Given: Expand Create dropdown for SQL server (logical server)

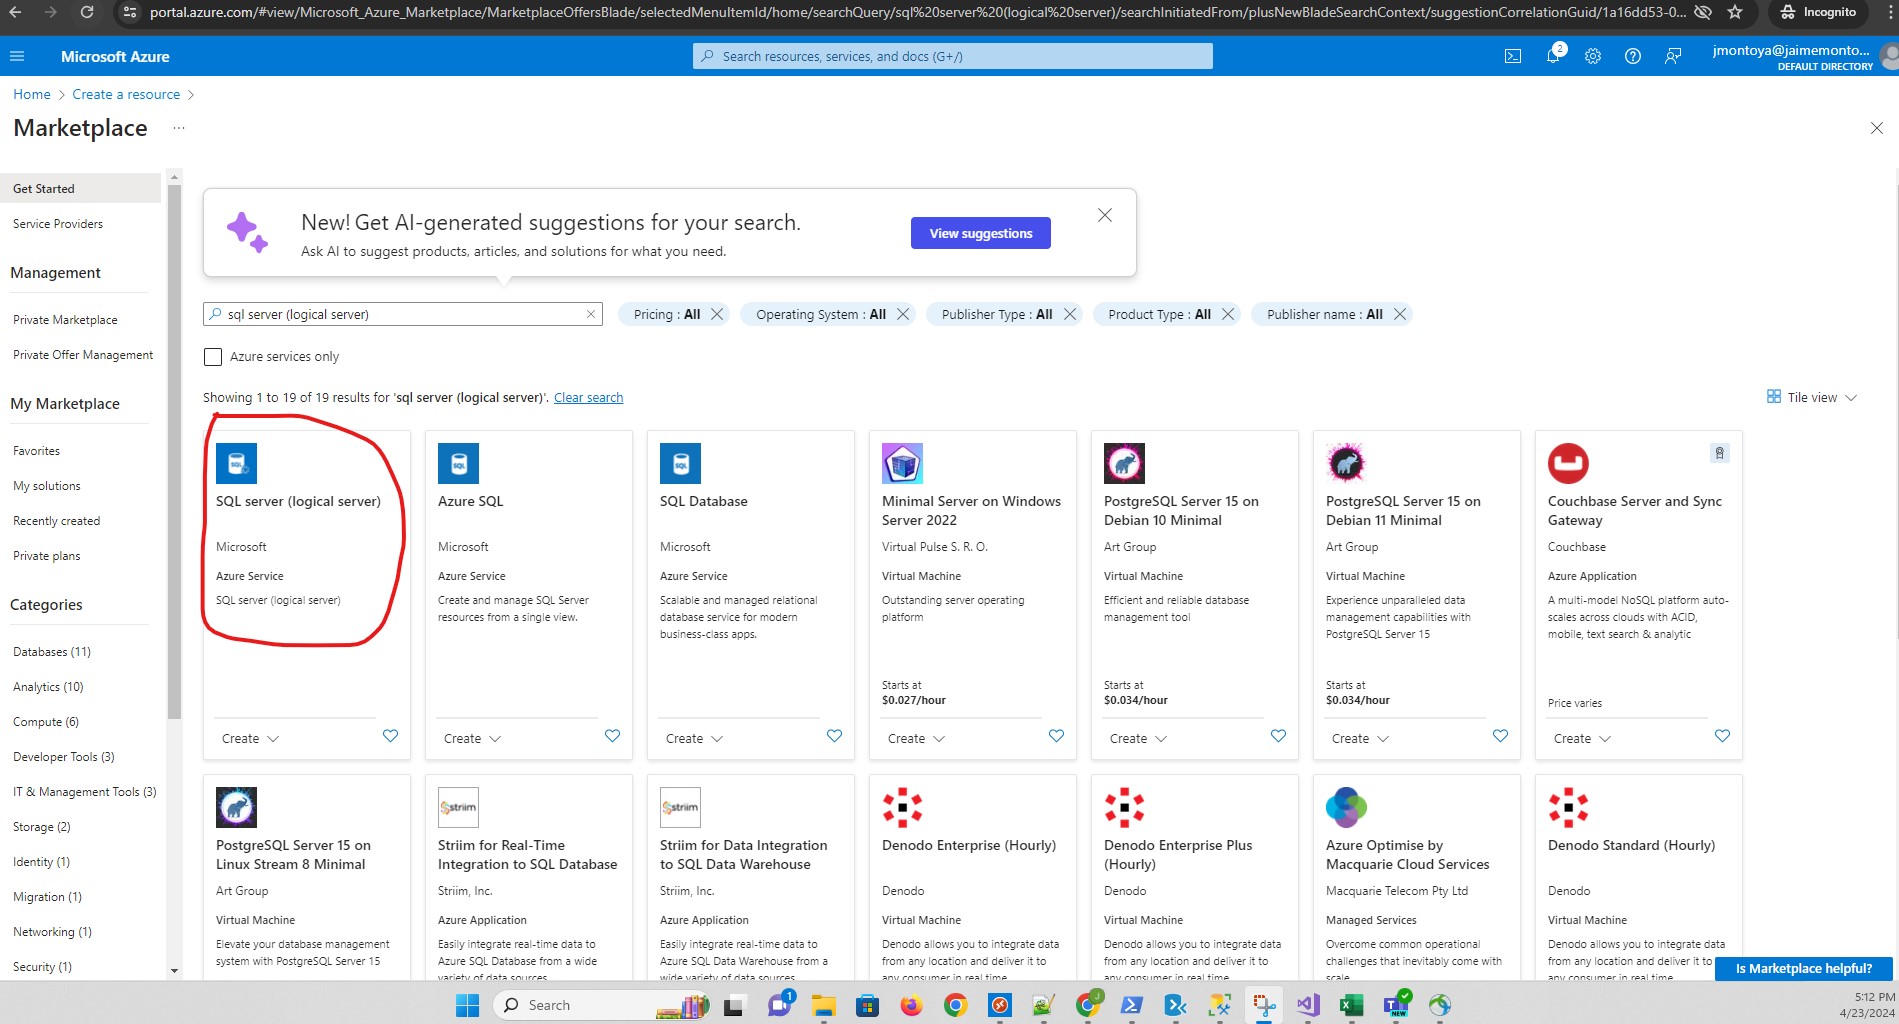Looking at the screenshot, I should tap(250, 738).
